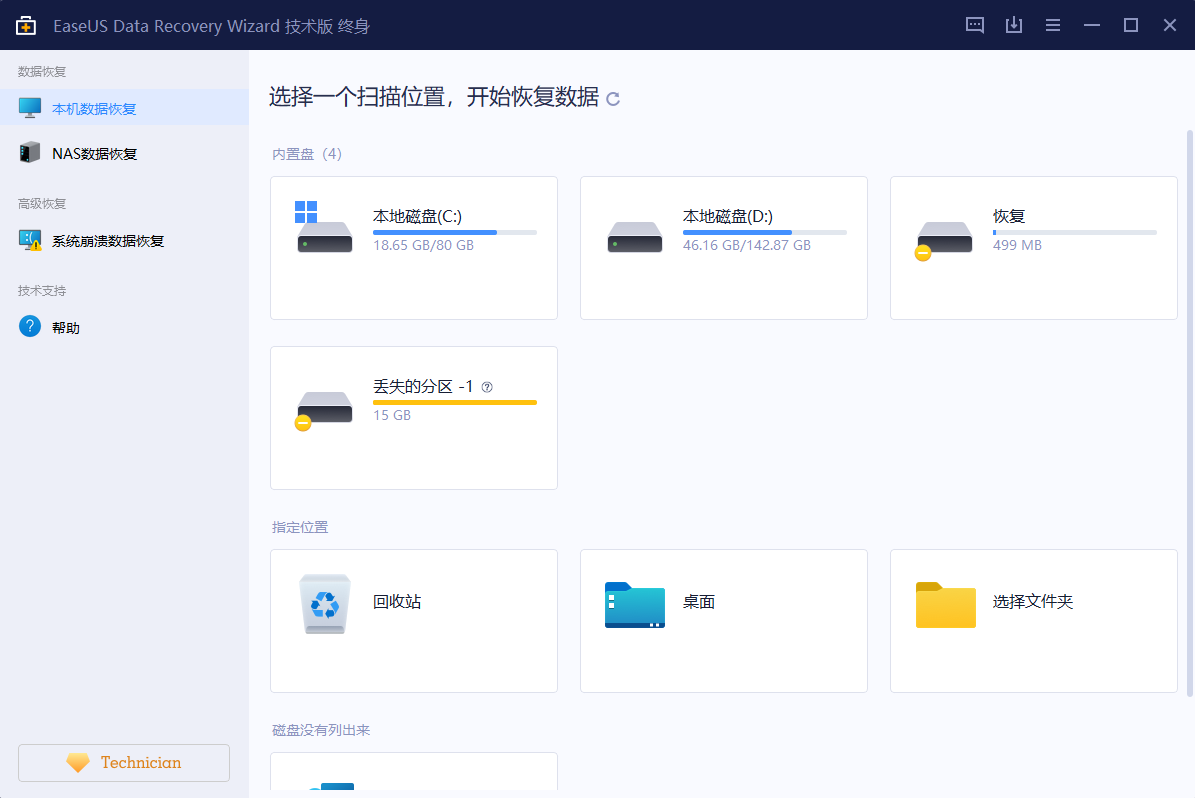The width and height of the screenshot is (1195, 798).
Task: Click the window title EaseUS Data Recovery Wizard
Action: [x=166, y=26]
